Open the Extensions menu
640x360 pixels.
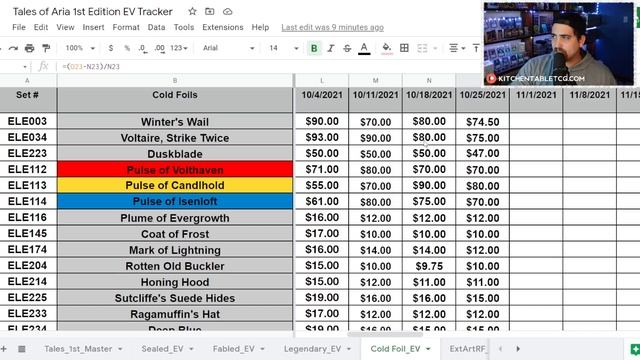pyautogui.click(x=223, y=27)
